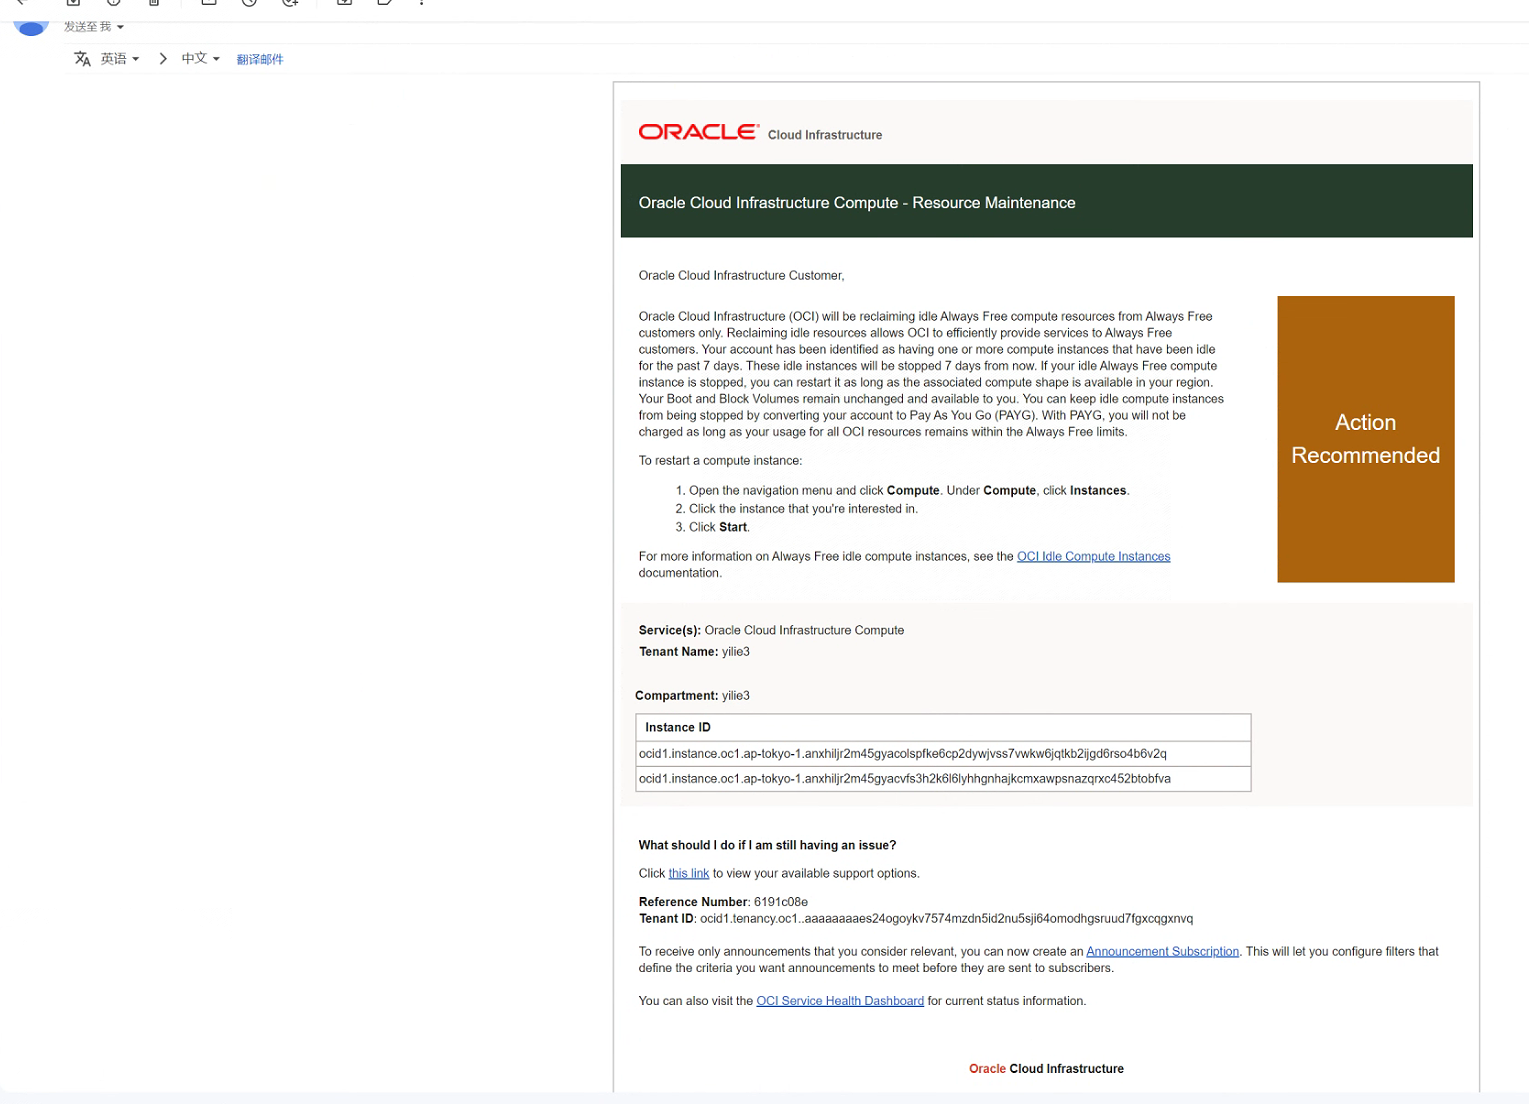
Task: Open the 英语 source language dropdown
Action: [120, 59]
